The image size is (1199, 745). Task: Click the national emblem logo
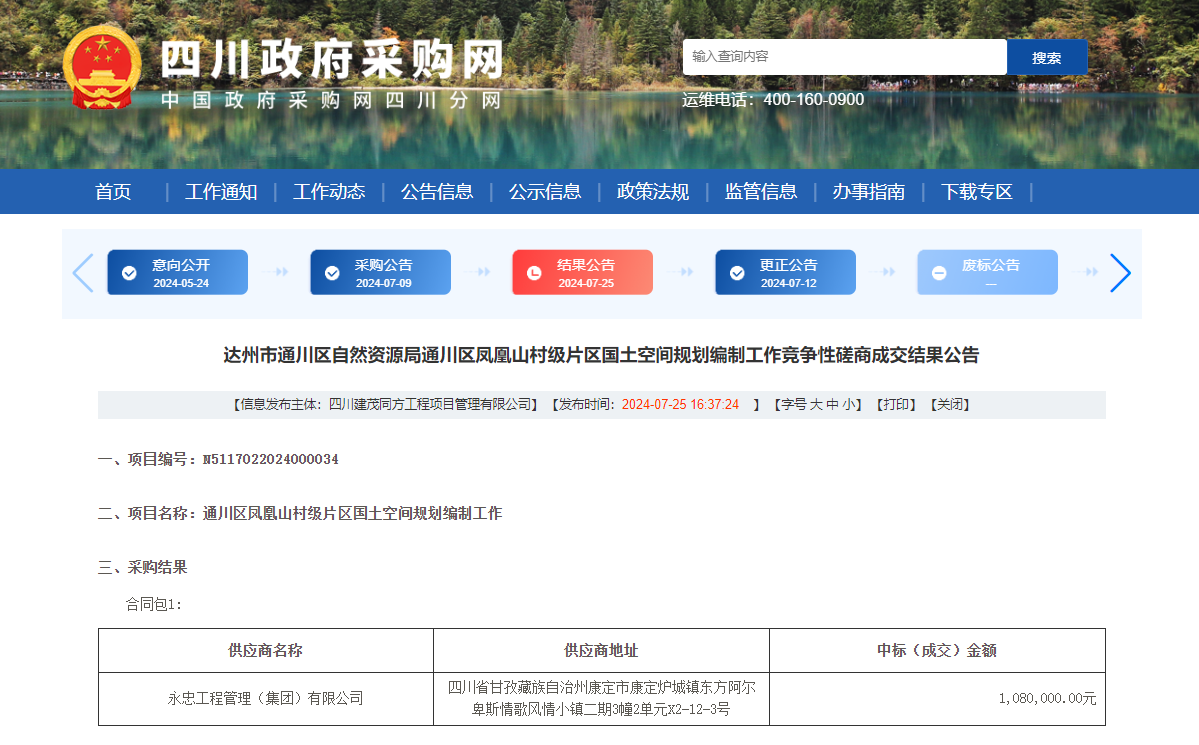click(102, 67)
